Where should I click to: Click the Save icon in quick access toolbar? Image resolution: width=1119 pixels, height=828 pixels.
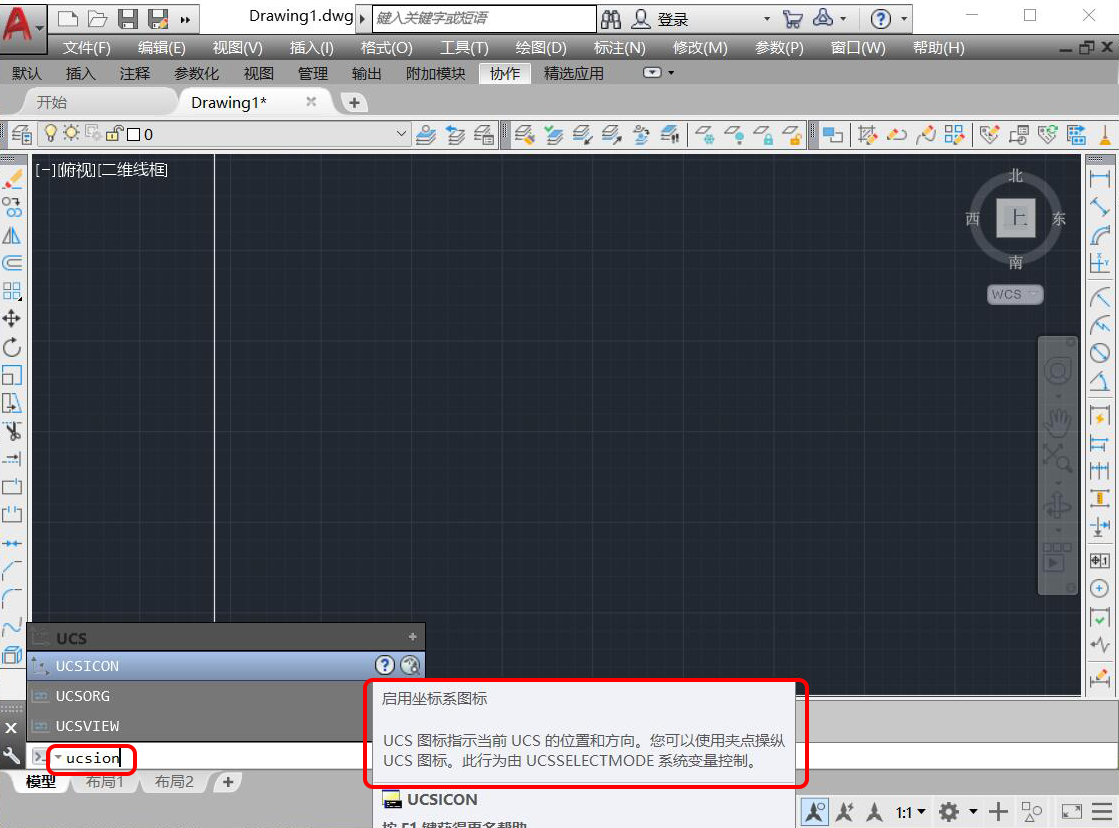128,19
